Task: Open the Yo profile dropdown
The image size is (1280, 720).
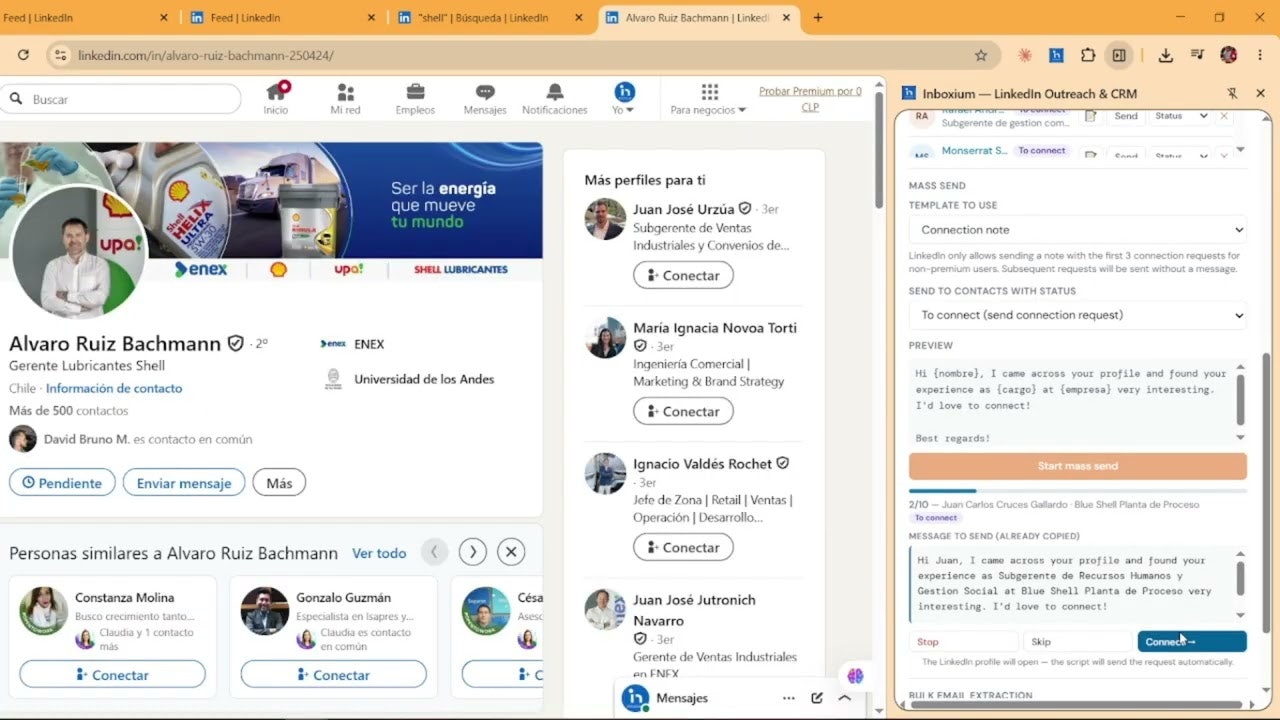Action: click(624, 98)
